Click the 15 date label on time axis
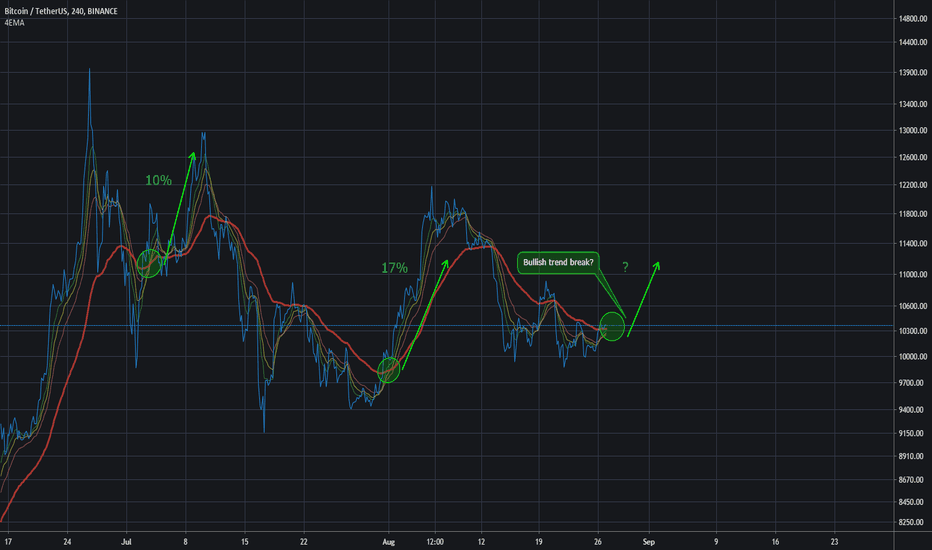Viewport: 932px width, 550px height. pos(244,542)
